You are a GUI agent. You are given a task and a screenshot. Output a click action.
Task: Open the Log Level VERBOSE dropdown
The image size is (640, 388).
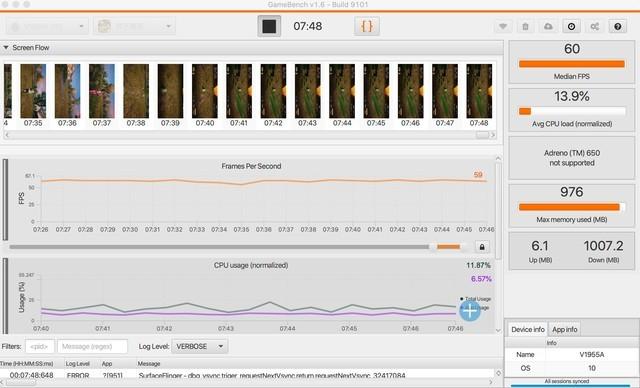click(x=200, y=346)
